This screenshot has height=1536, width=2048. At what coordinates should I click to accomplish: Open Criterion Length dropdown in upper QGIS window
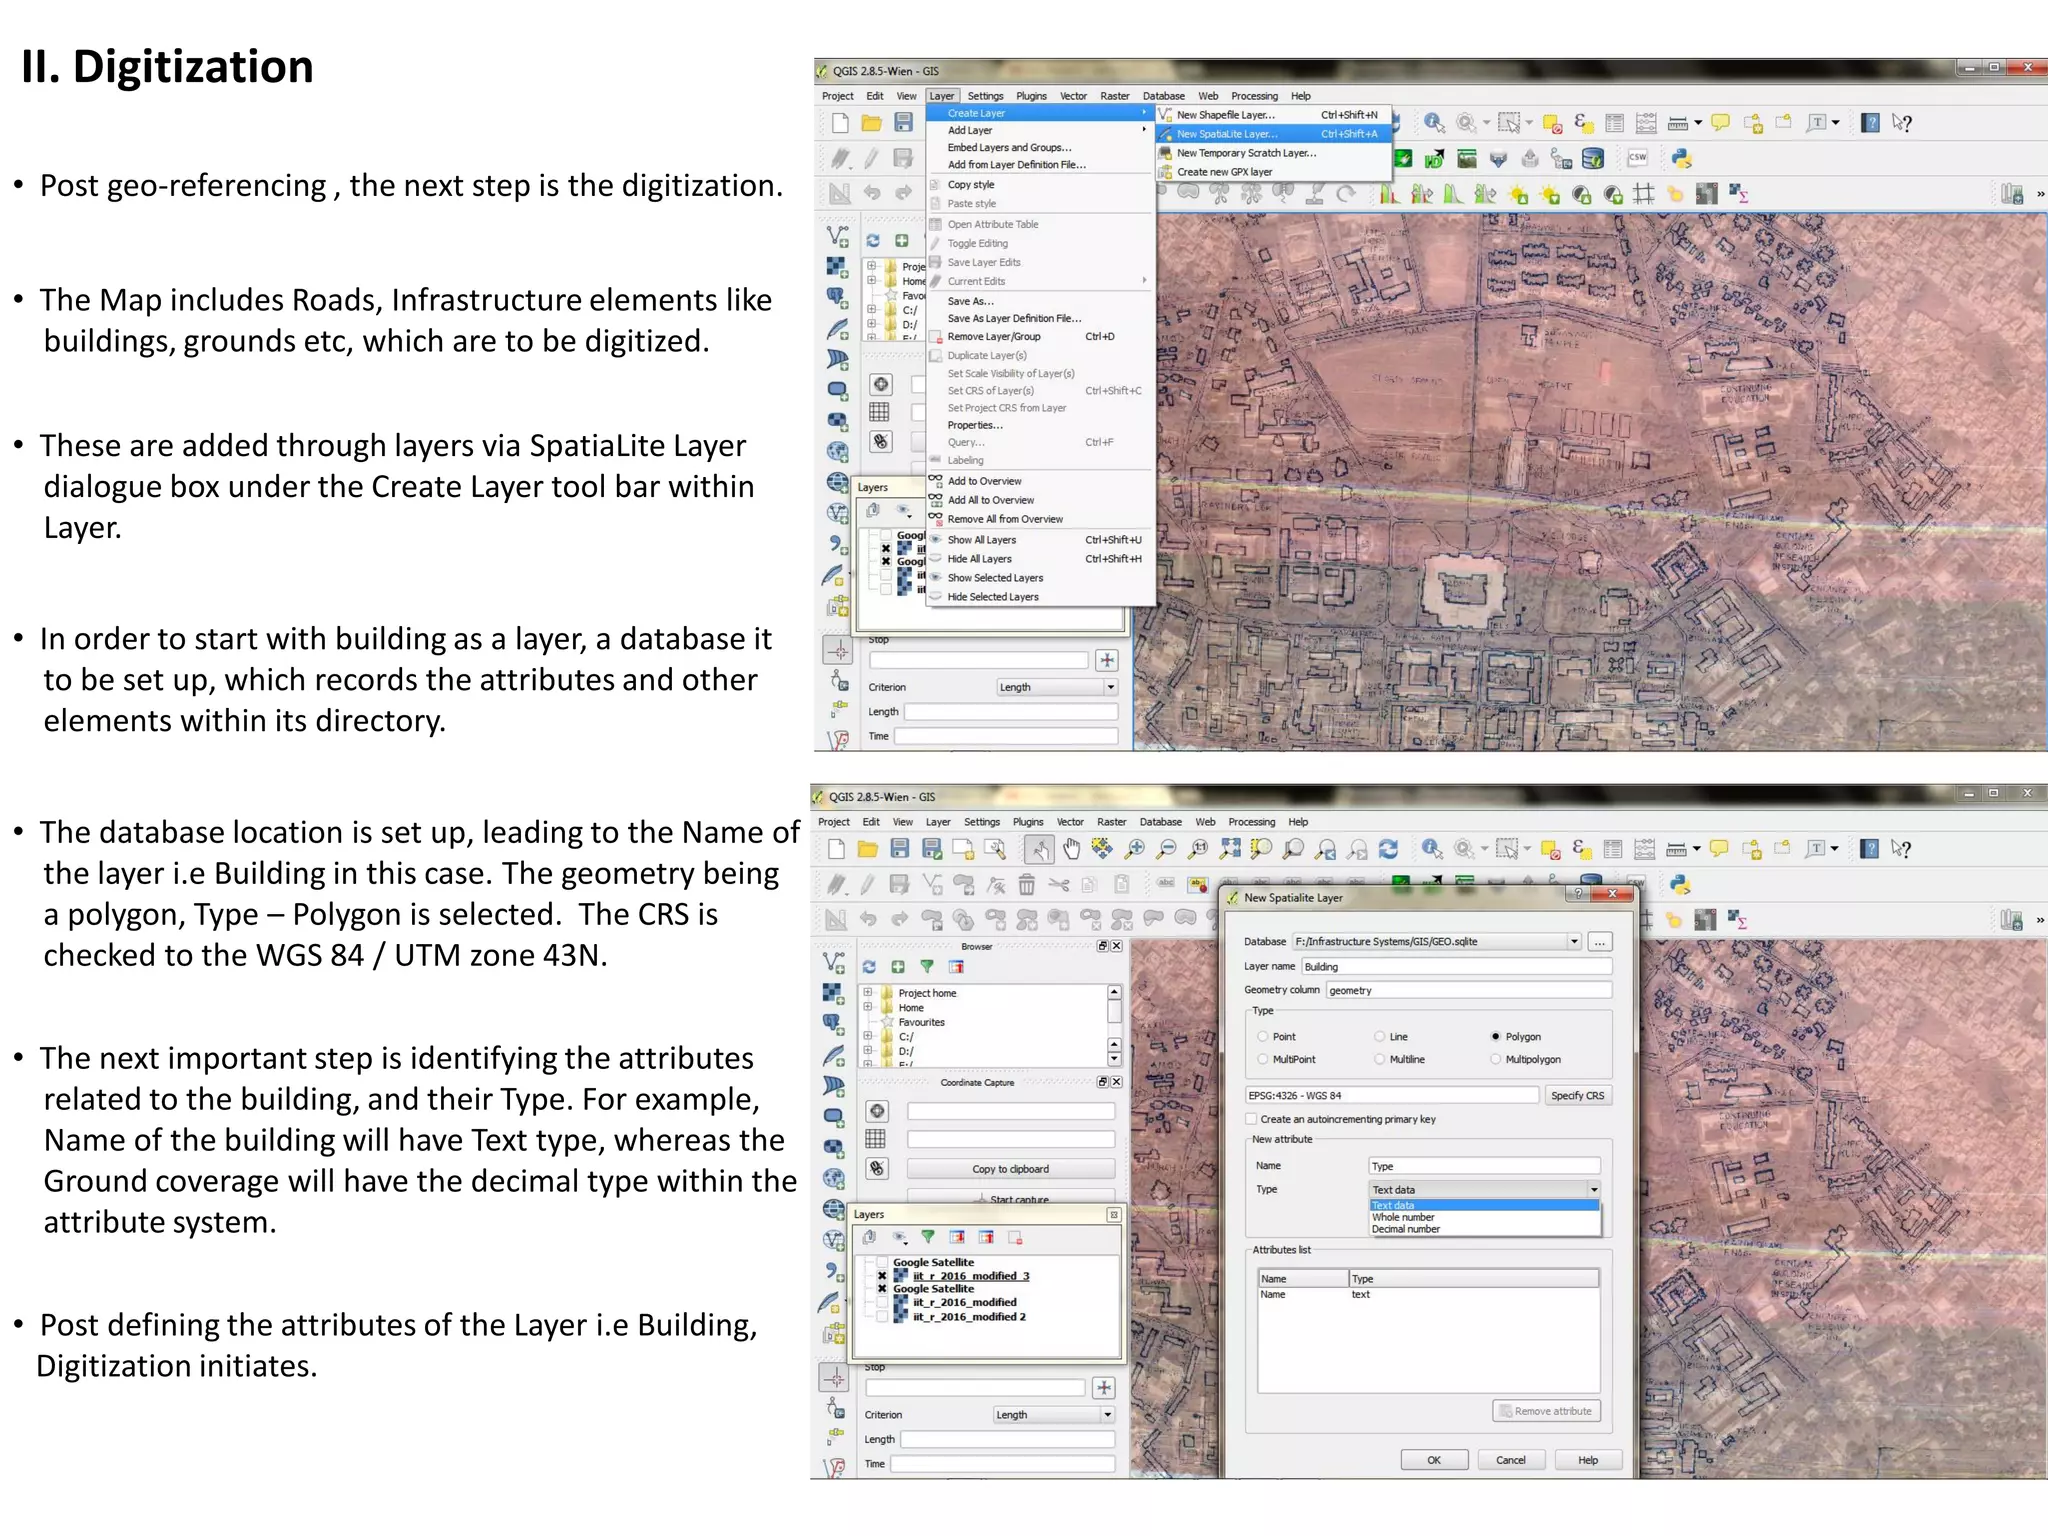tap(1058, 688)
